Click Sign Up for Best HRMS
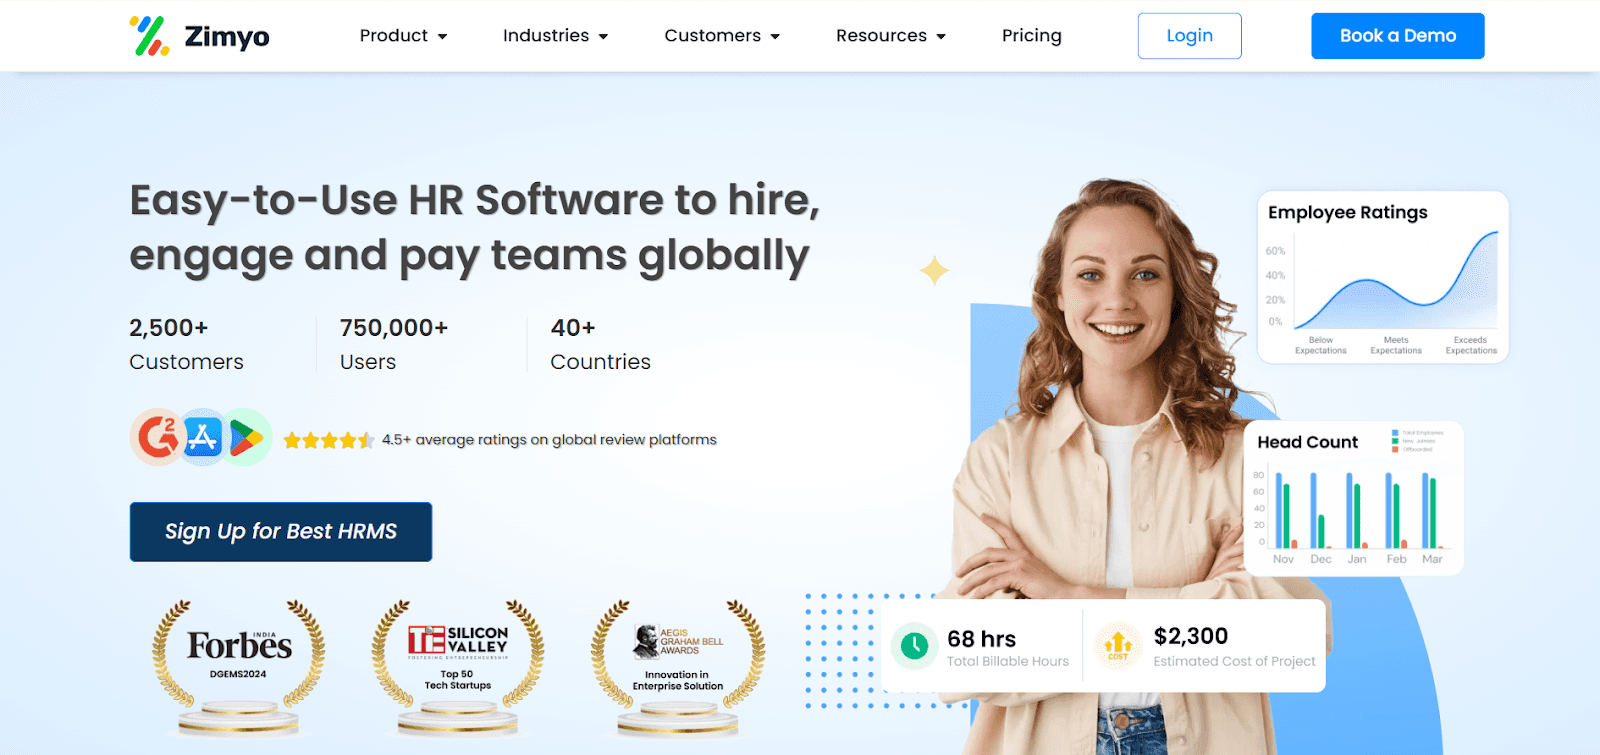The image size is (1600, 755). pos(281,532)
